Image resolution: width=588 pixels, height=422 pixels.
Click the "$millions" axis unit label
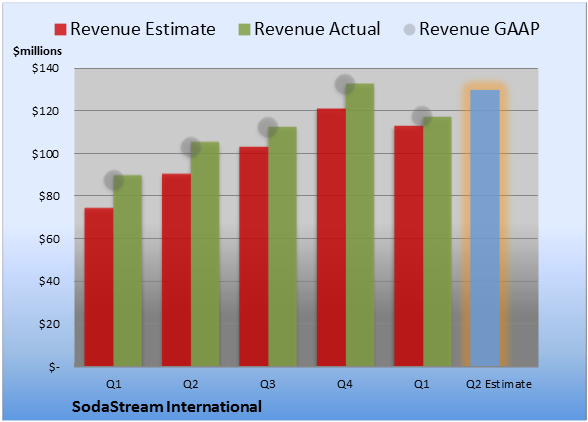click(x=38, y=51)
